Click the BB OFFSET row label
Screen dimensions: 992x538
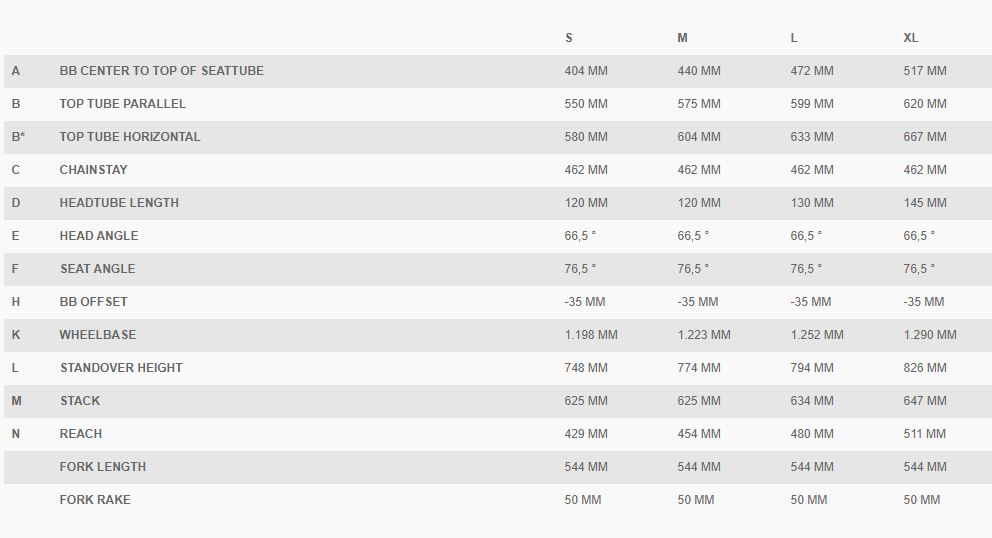pos(94,302)
